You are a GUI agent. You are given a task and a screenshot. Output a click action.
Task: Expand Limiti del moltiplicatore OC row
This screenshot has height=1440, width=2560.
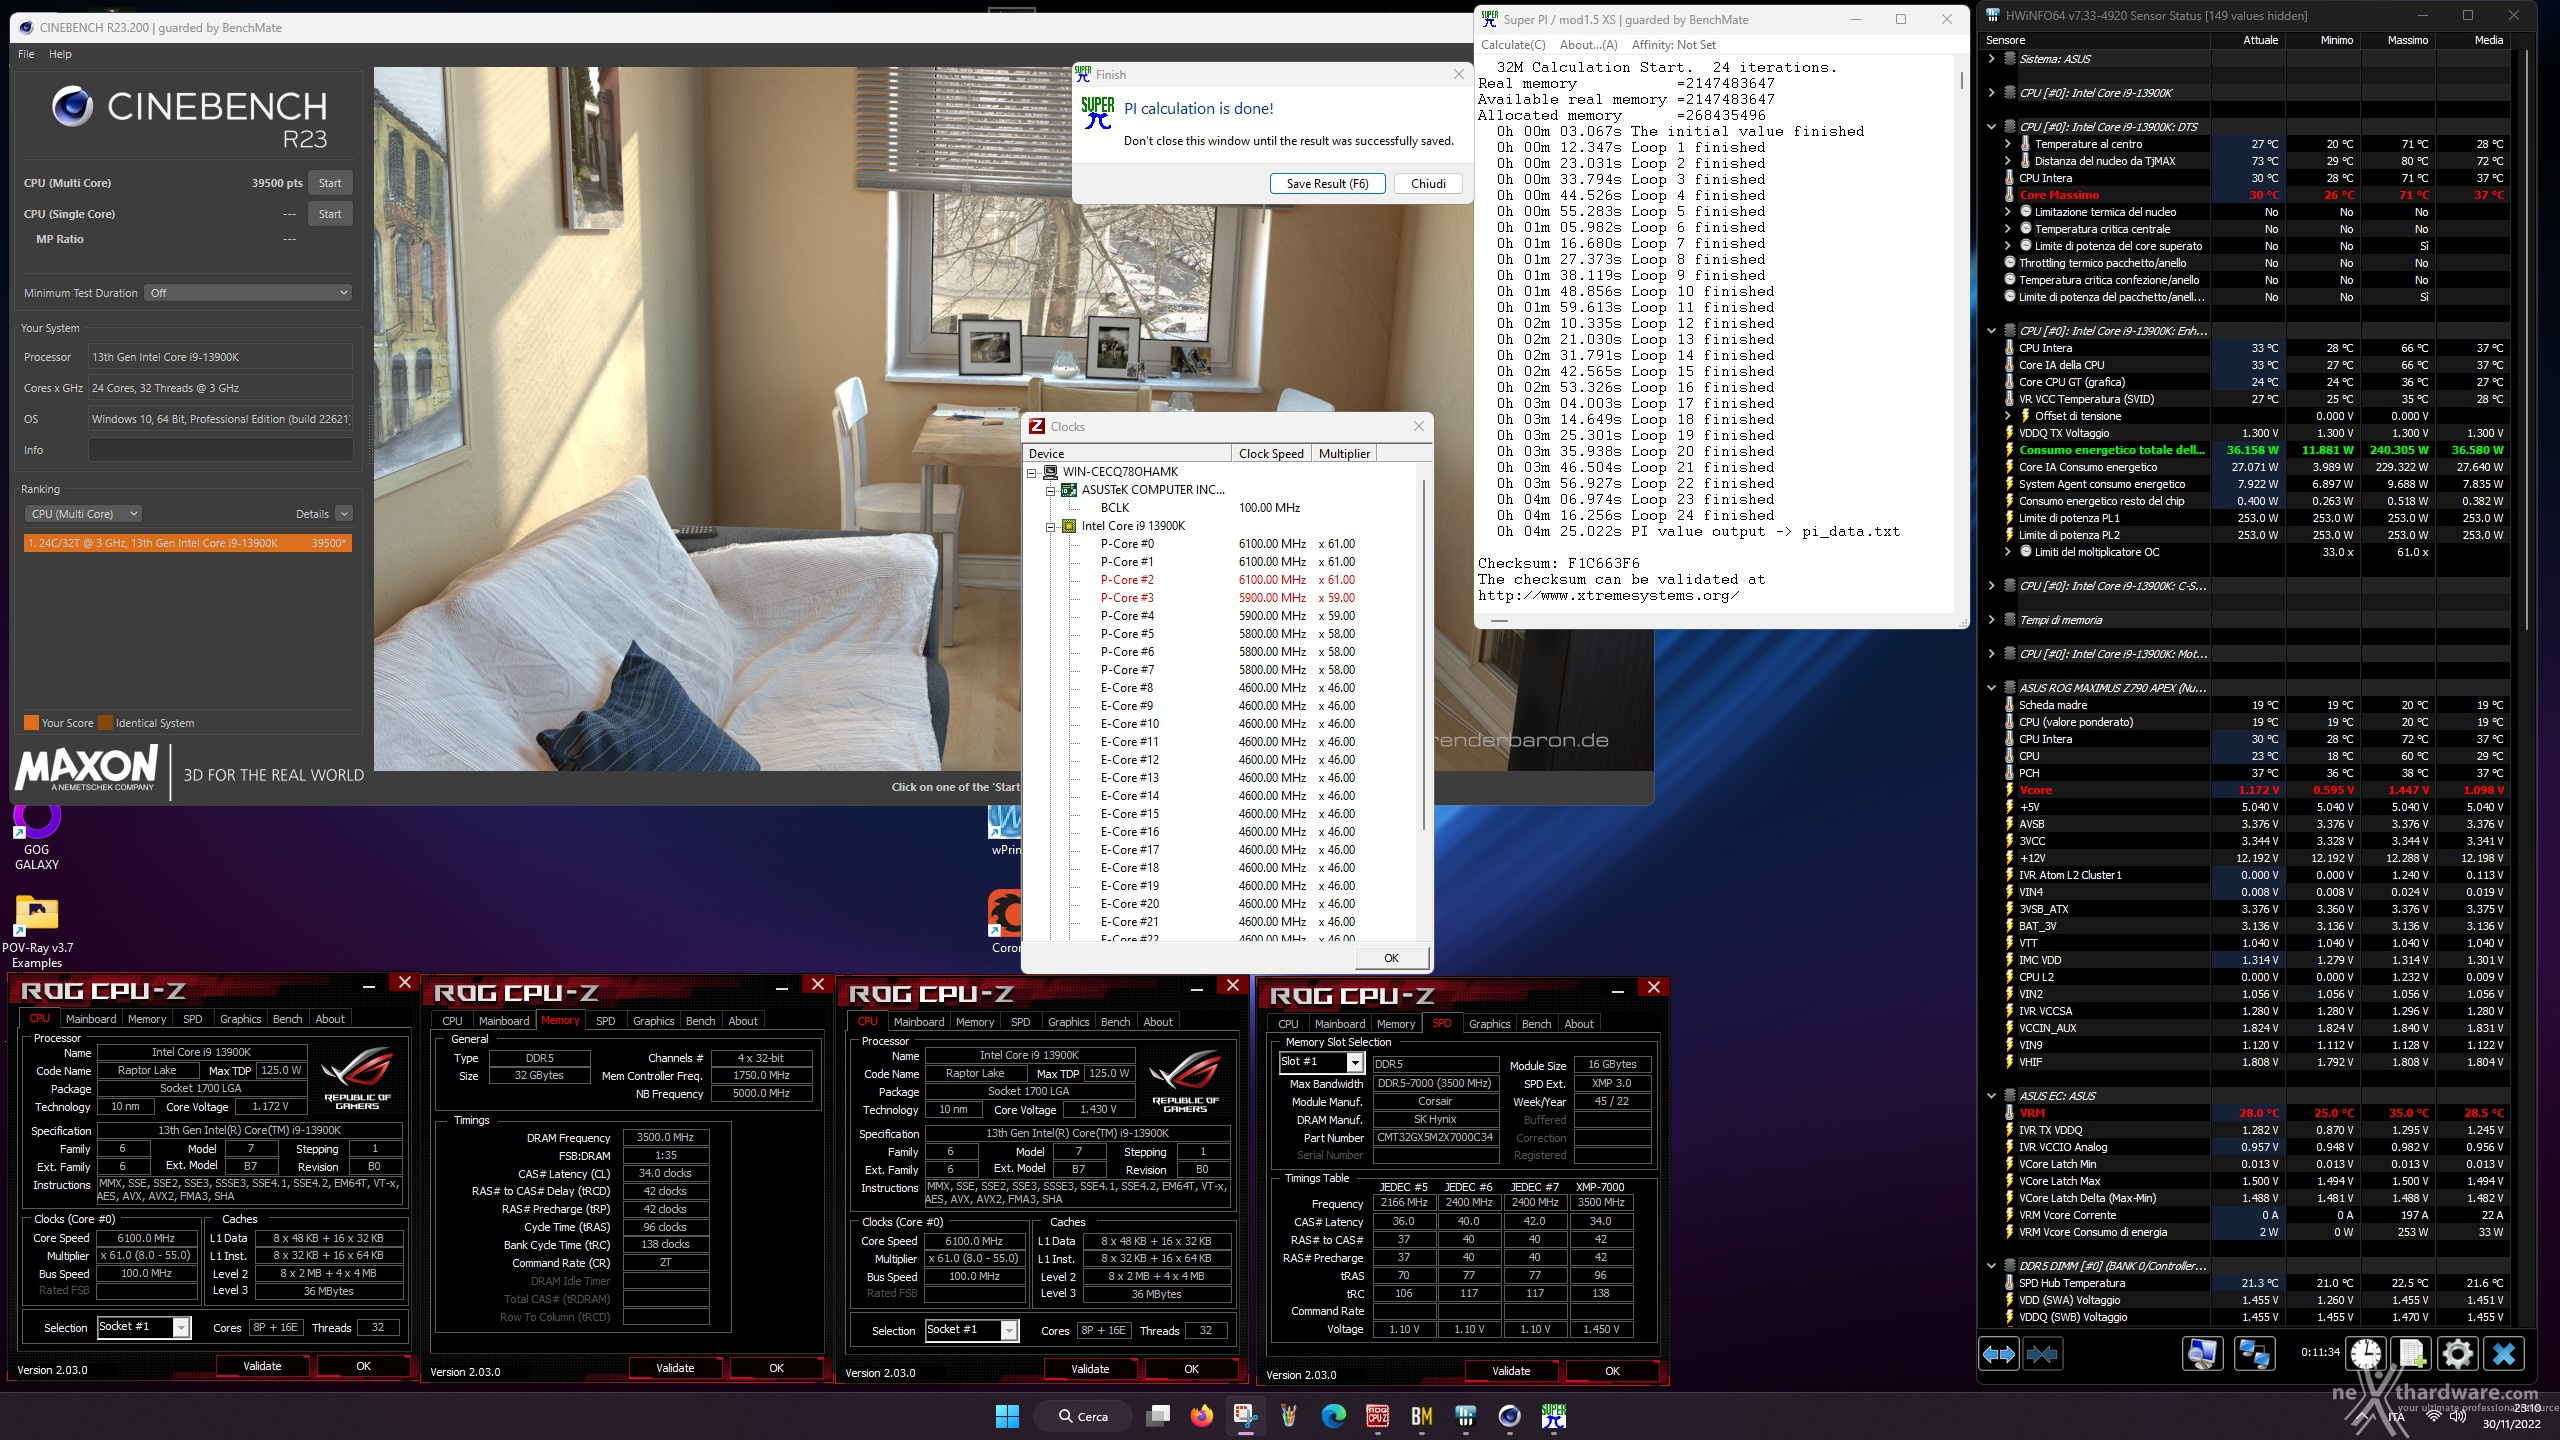[x=2007, y=552]
